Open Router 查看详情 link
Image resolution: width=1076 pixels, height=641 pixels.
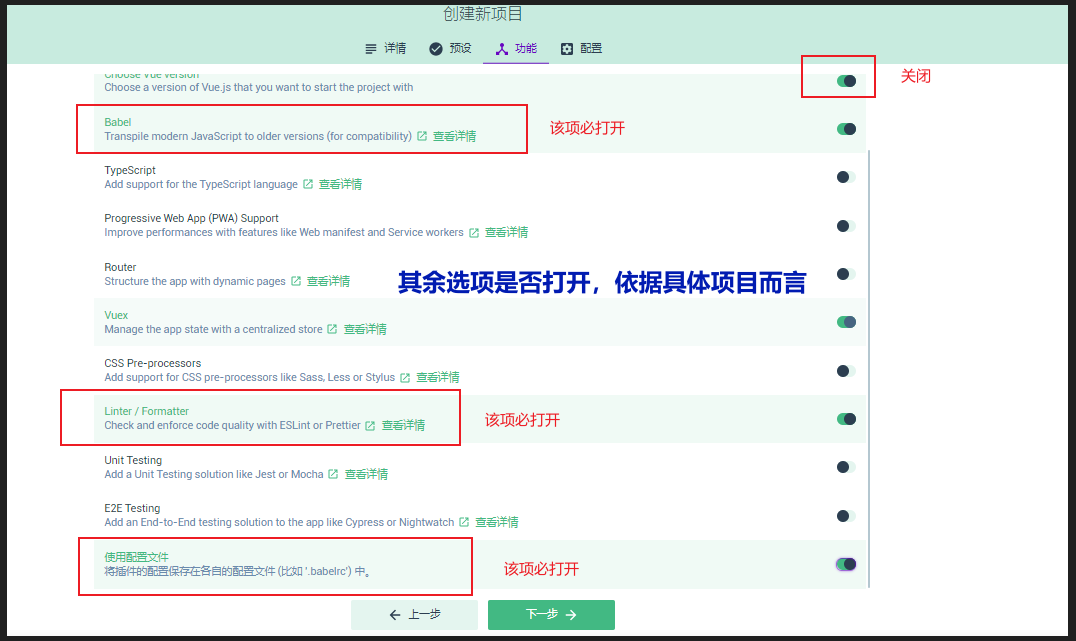pyautogui.click(x=328, y=281)
